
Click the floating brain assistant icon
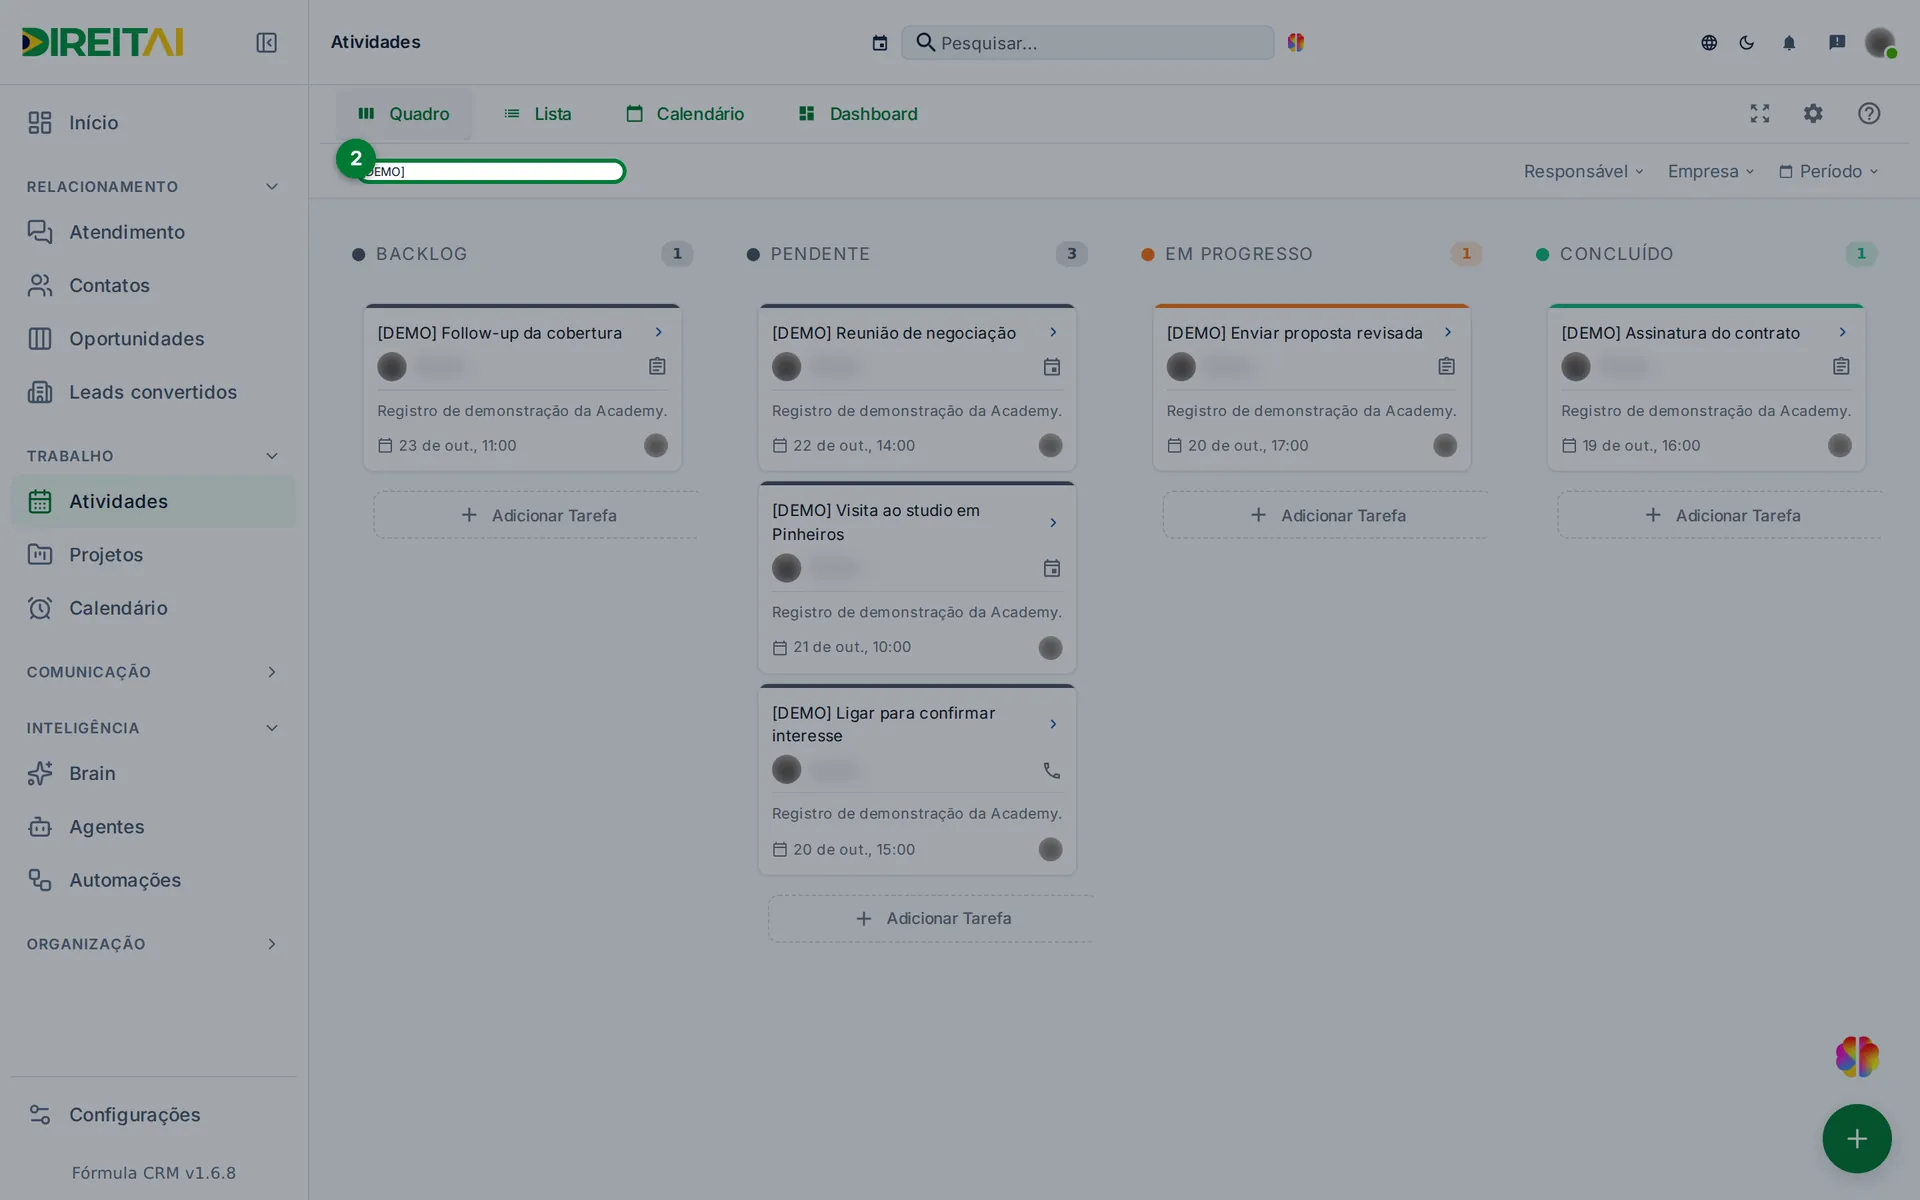coord(1857,1056)
